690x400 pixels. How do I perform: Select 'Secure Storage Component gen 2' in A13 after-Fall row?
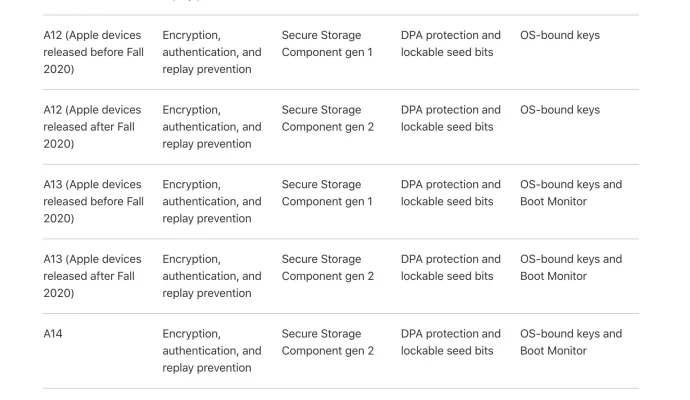328,268
